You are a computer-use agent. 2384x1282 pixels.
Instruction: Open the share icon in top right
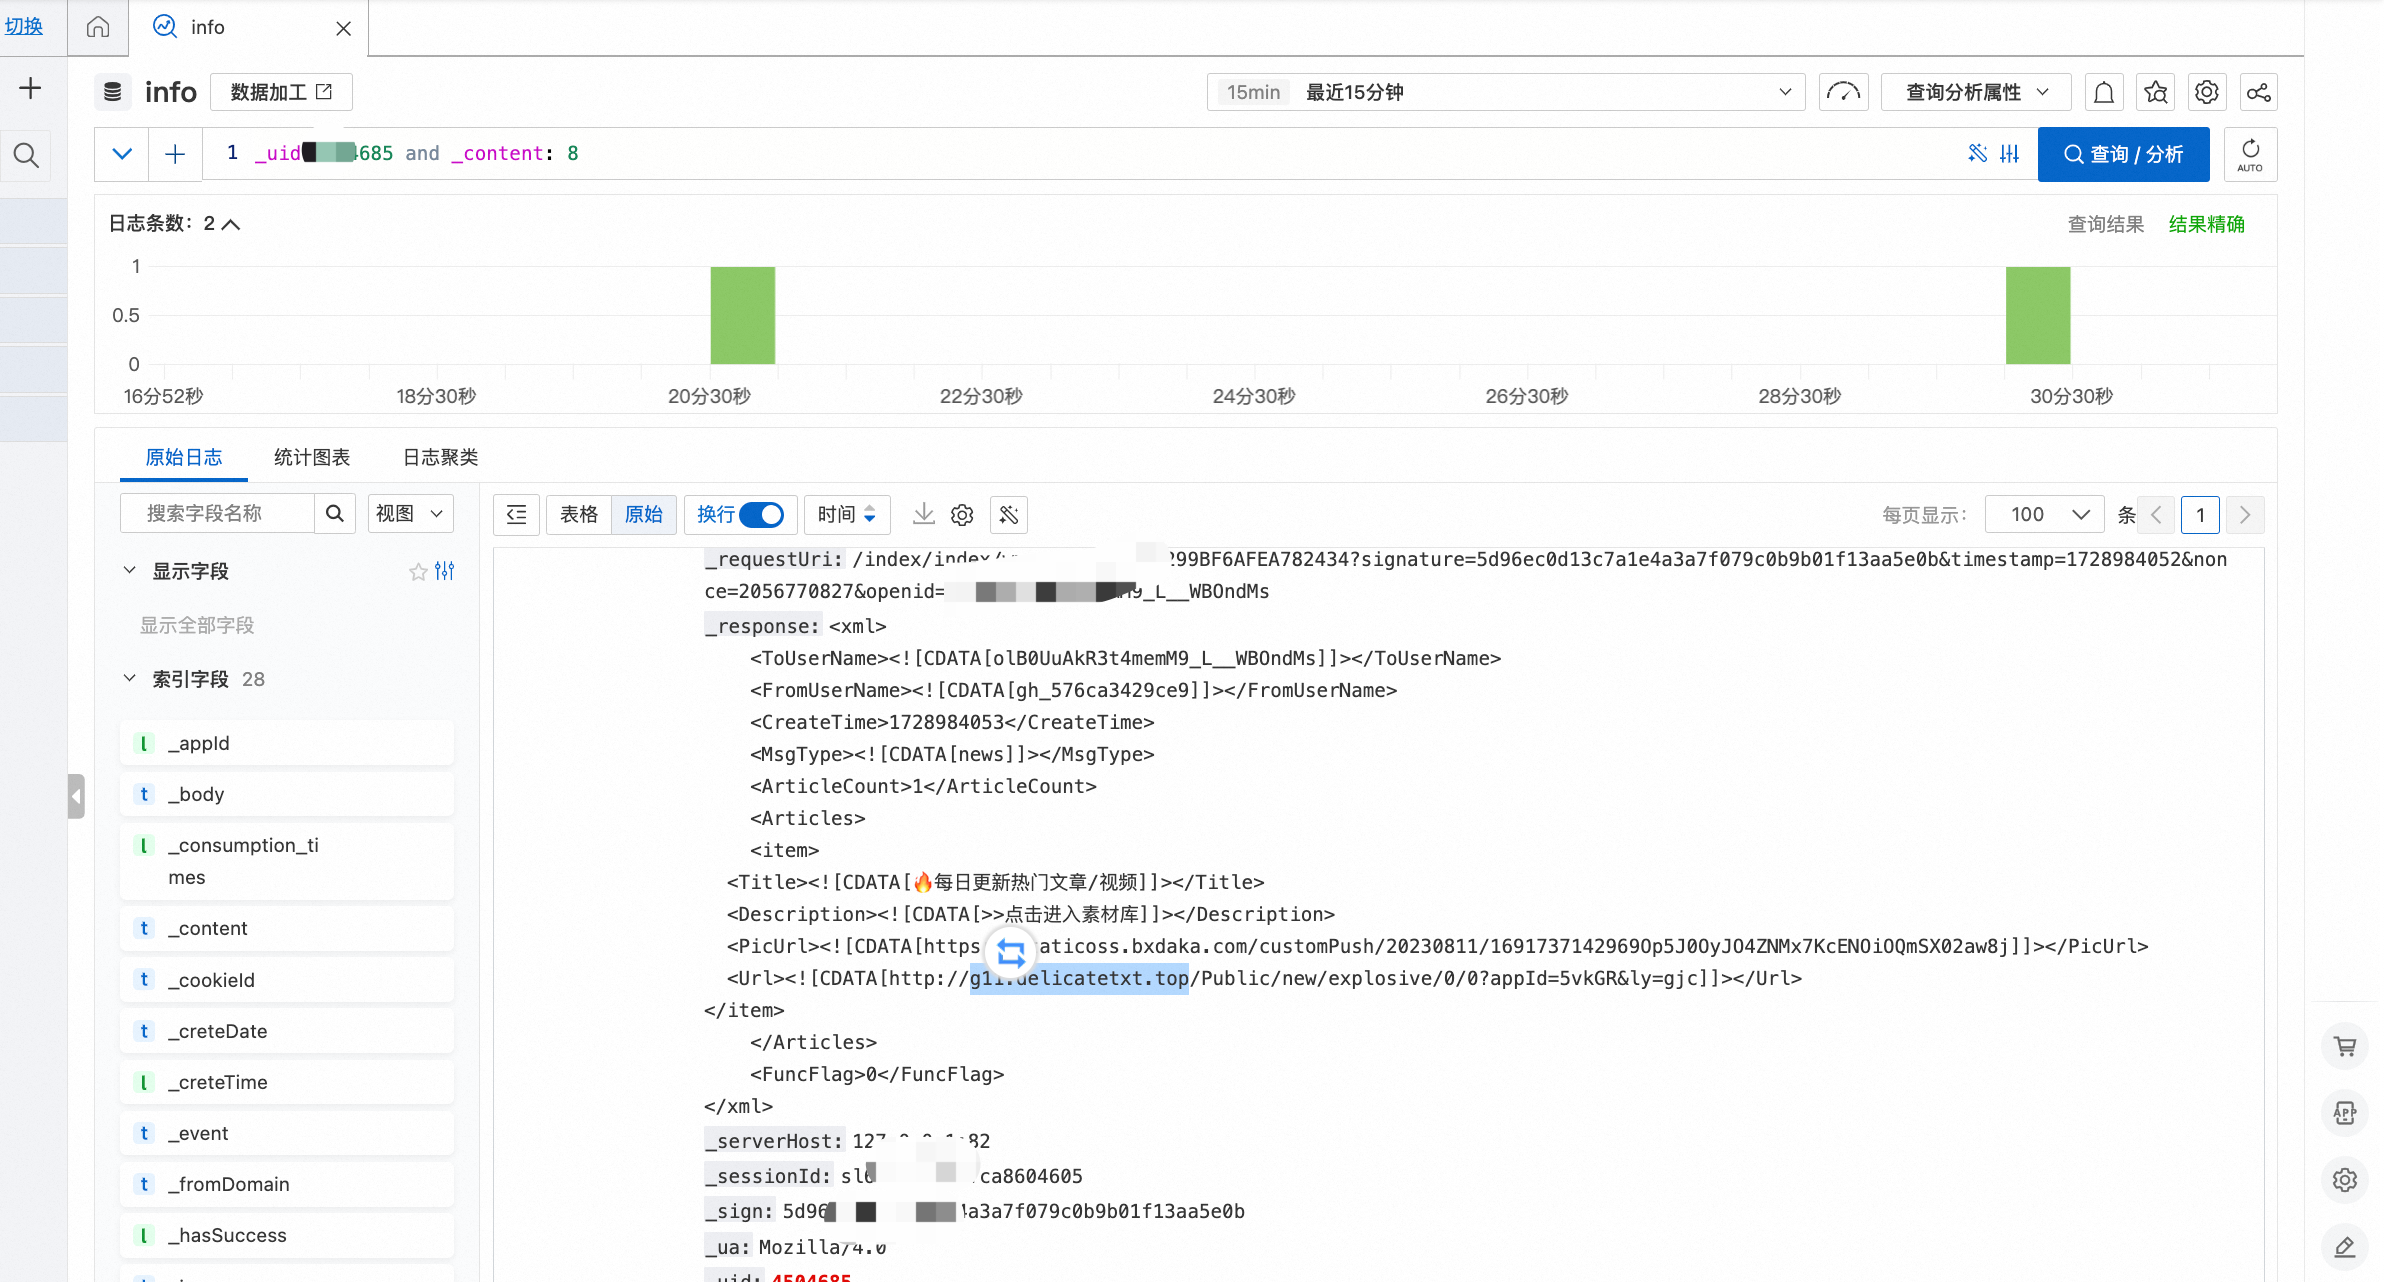click(2258, 93)
